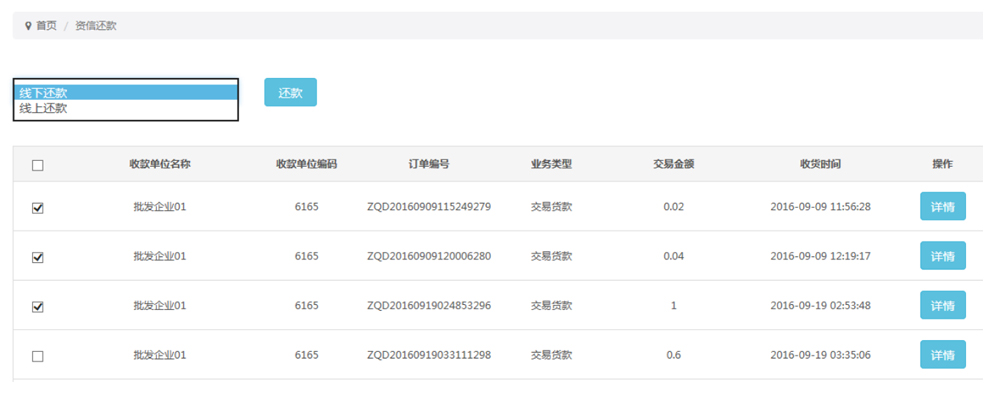This screenshot has width=984, height=409.
Task: Click the 收货时间 column header
Action: [820, 164]
